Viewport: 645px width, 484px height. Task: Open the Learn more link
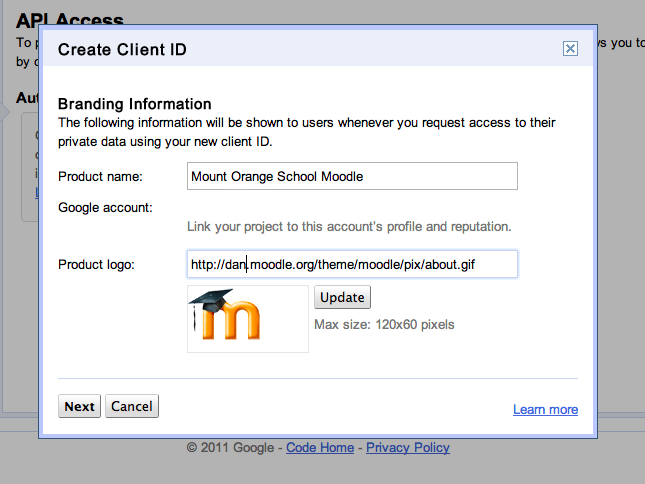pos(545,410)
